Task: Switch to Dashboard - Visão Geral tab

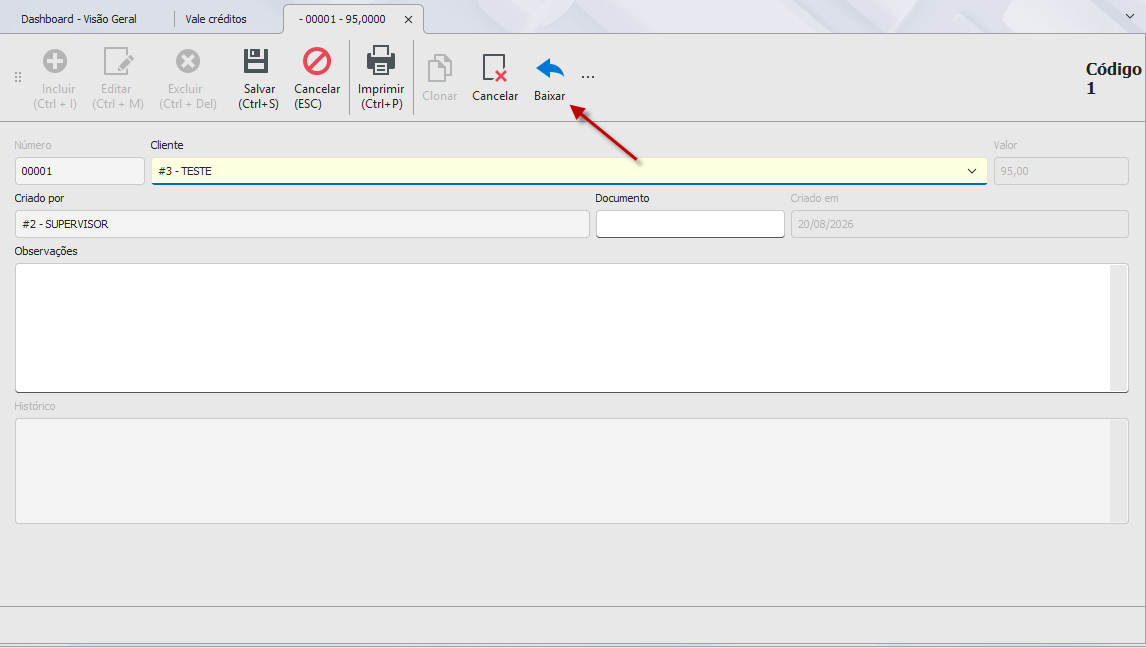Action: (79, 19)
